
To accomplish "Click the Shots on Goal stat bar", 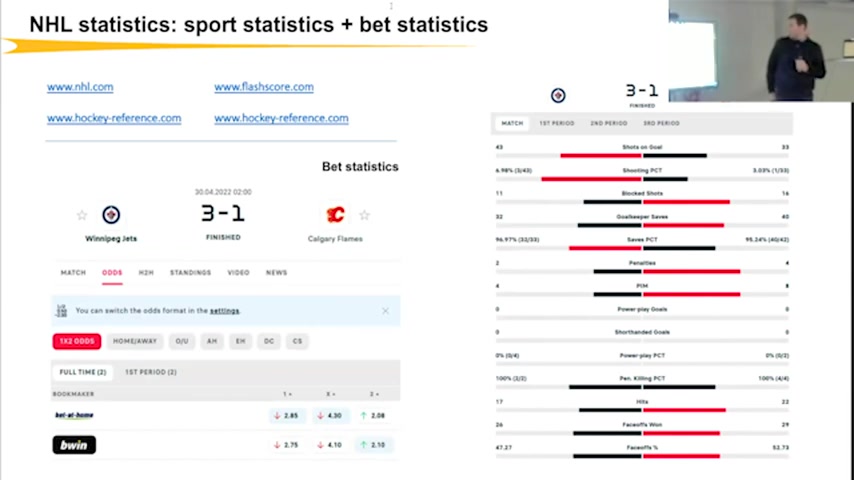I will click(642, 156).
